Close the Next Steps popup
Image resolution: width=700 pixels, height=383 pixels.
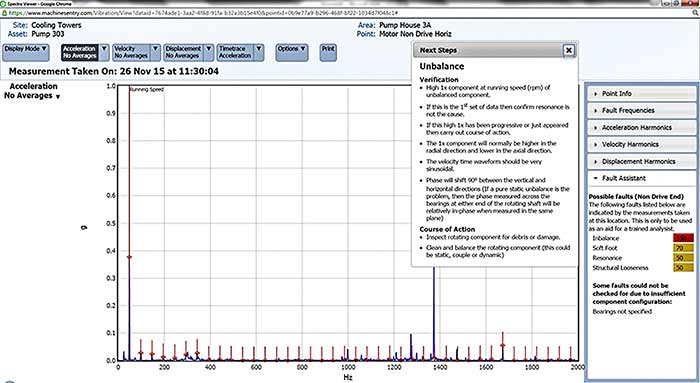[x=569, y=50]
